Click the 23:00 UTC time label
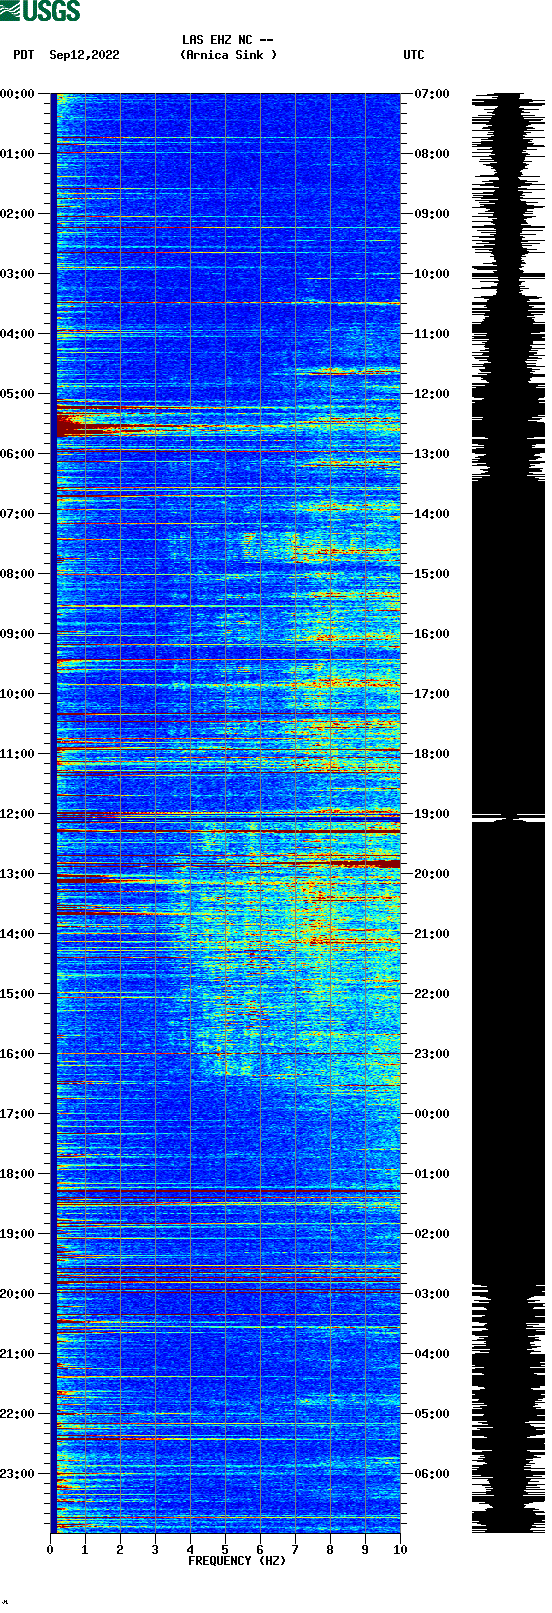Viewport: 552px width, 1613px height. [432, 1054]
